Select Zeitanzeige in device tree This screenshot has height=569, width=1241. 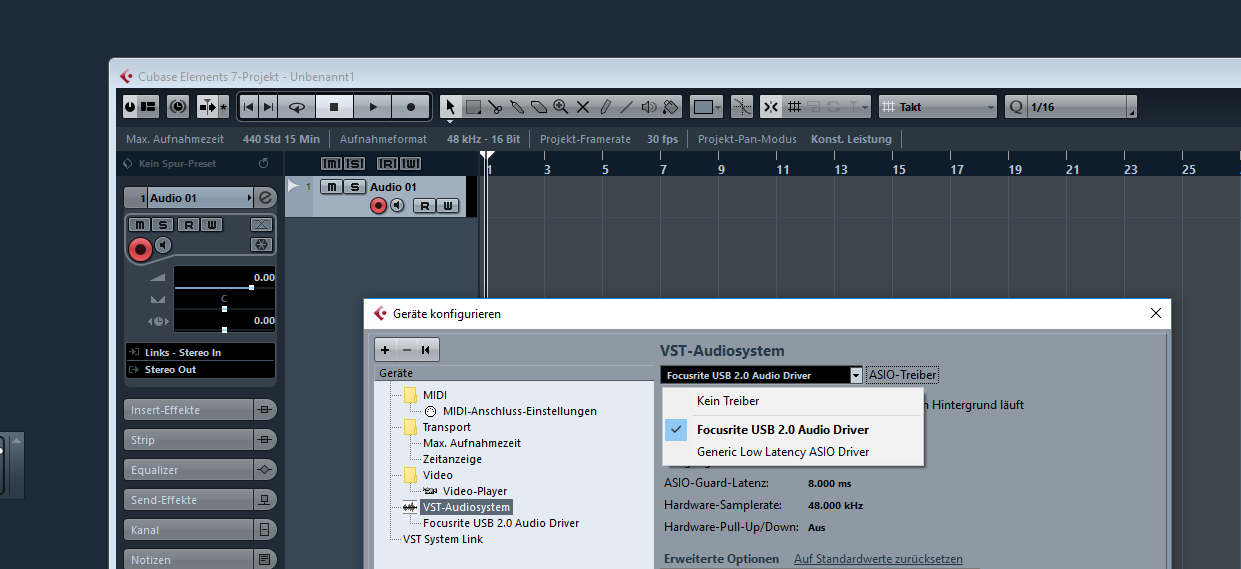tap(452, 459)
